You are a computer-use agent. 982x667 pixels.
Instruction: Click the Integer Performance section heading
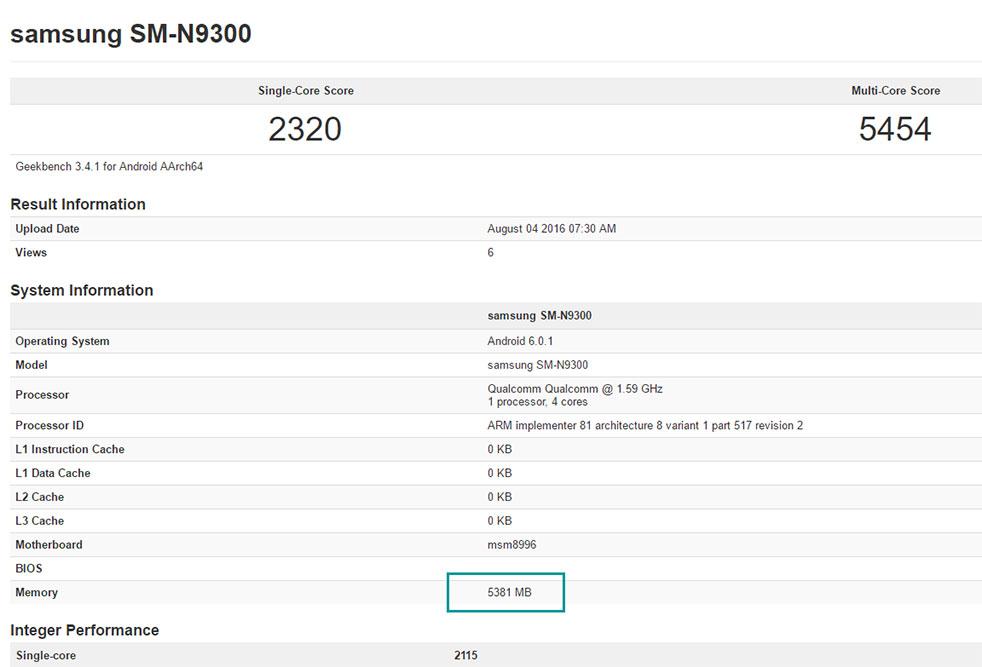point(85,630)
